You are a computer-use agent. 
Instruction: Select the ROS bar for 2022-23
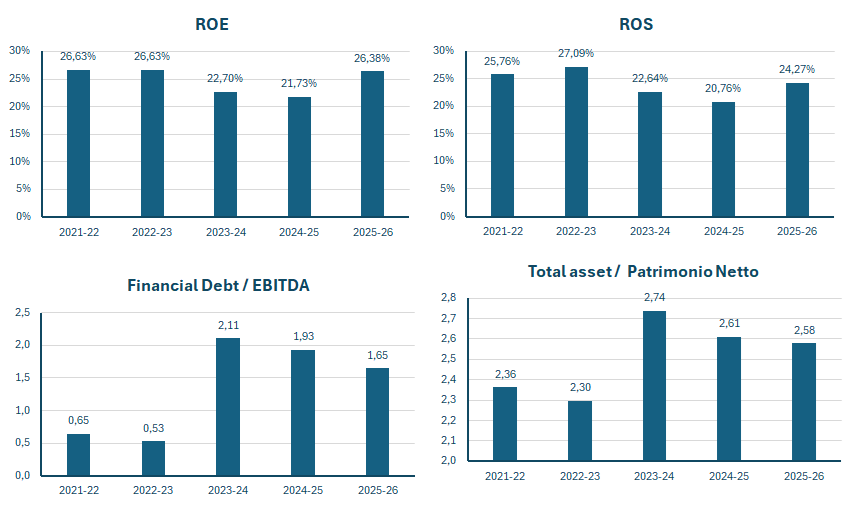(576, 142)
